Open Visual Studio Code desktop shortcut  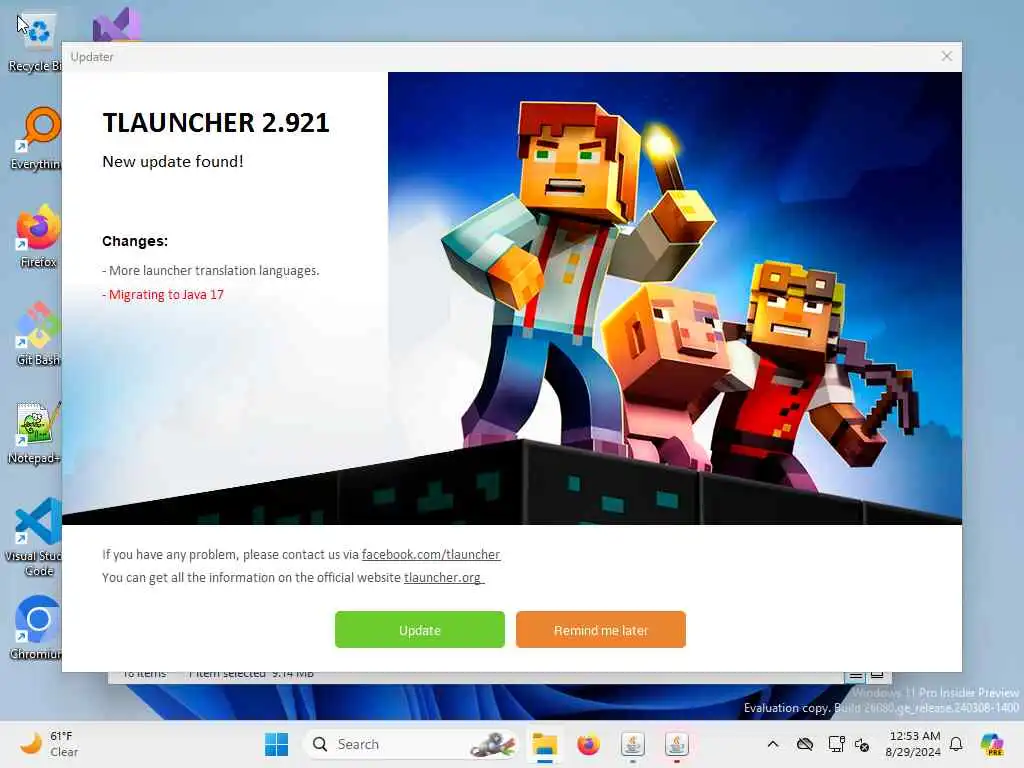click(34, 537)
